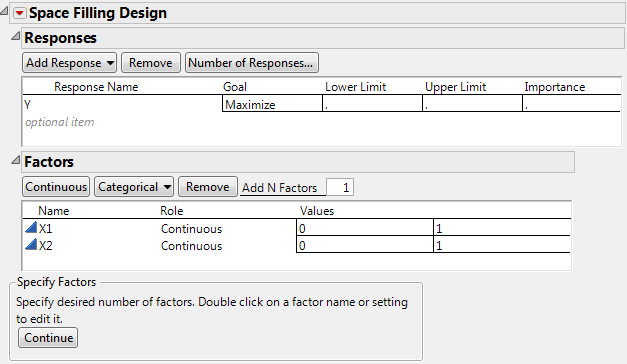This screenshot has height=364, width=627.
Task: Click the Goal column header
Action: point(235,87)
